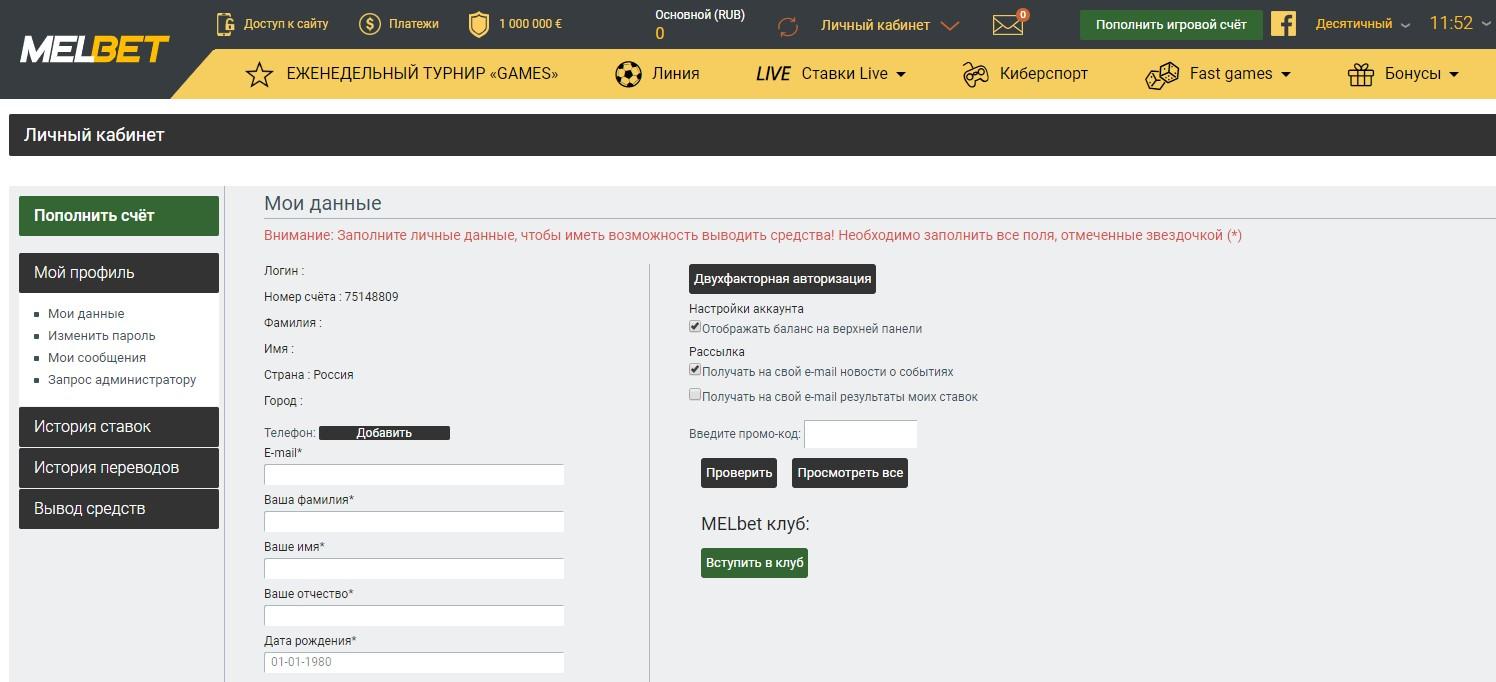Open the envelope messages icon
The width and height of the screenshot is (1496, 682).
coord(1008,25)
